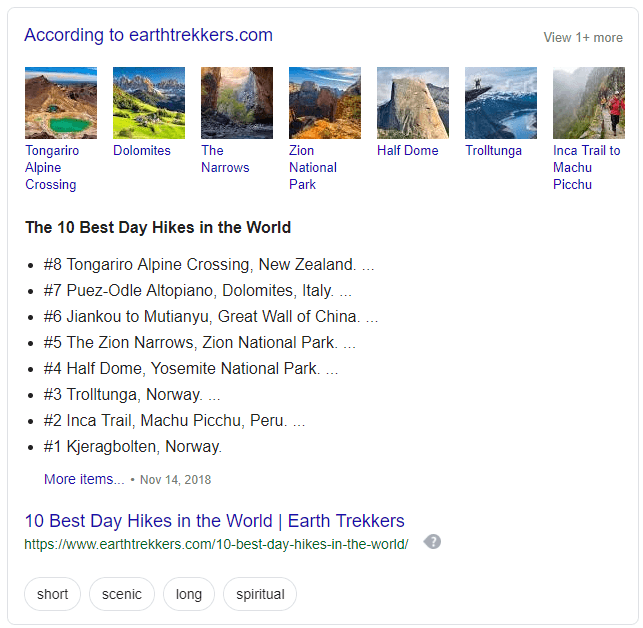The width and height of the screenshot is (643, 628).
Task: Choose the 'long' filter chip
Action: 189,594
